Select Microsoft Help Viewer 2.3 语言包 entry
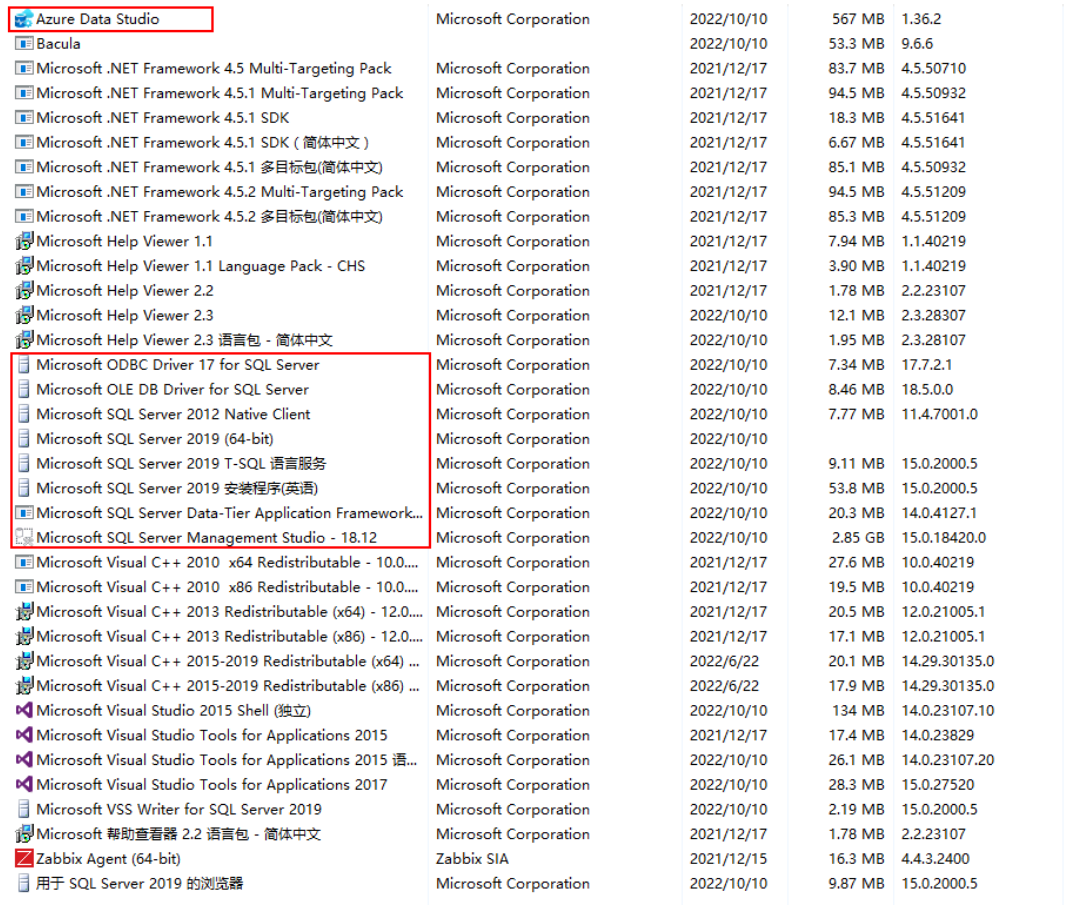1073x905 pixels. tap(184, 340)
